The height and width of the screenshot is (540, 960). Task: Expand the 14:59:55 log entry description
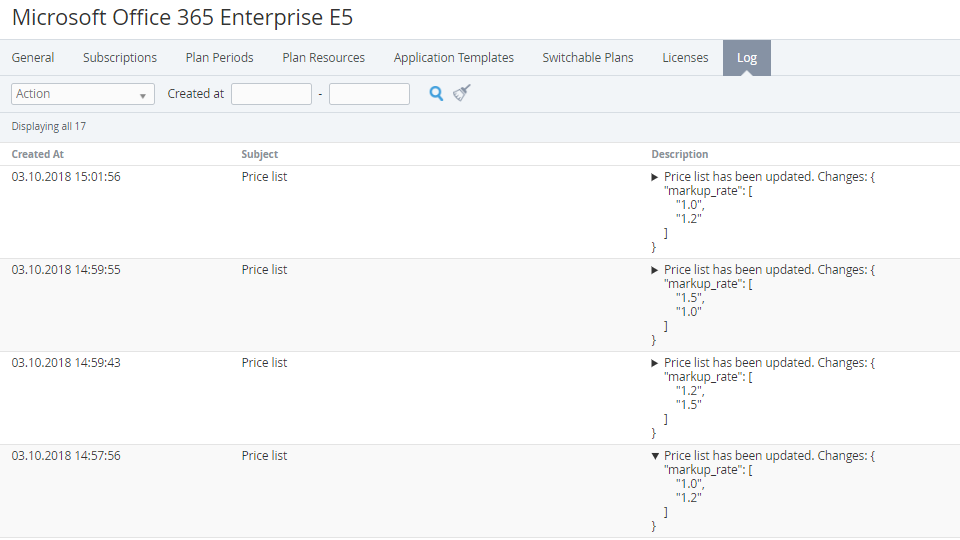click(x=654, y=270)
